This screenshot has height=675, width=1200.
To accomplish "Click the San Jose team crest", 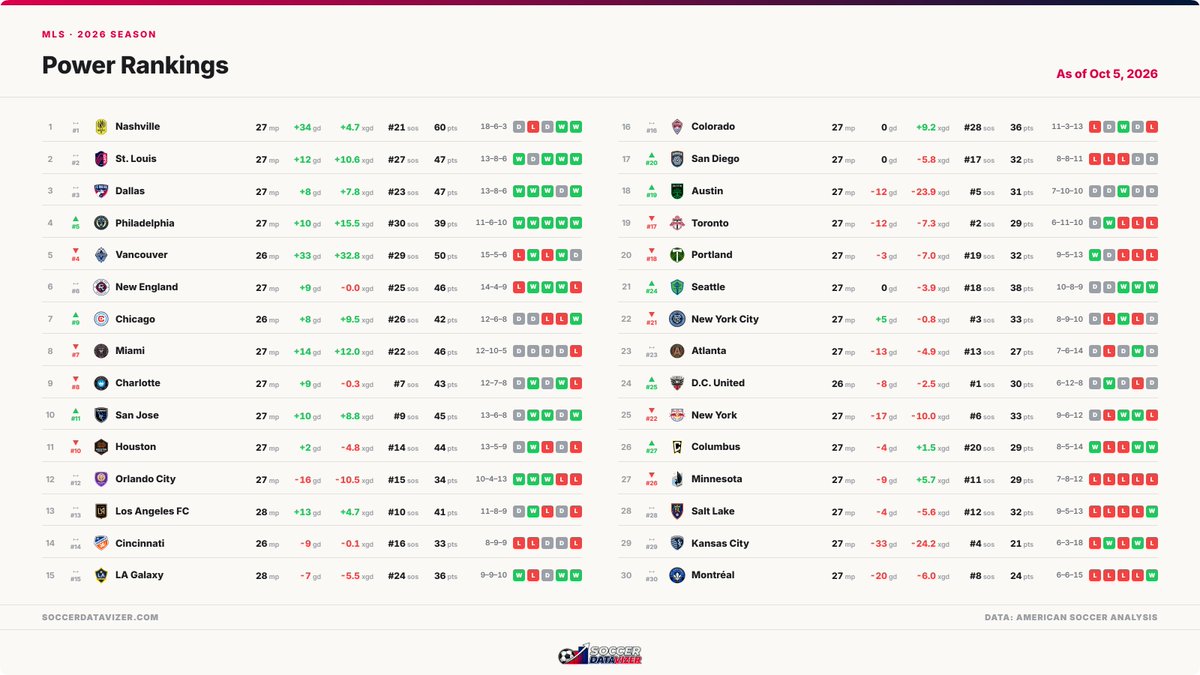I will pos(101,415).
